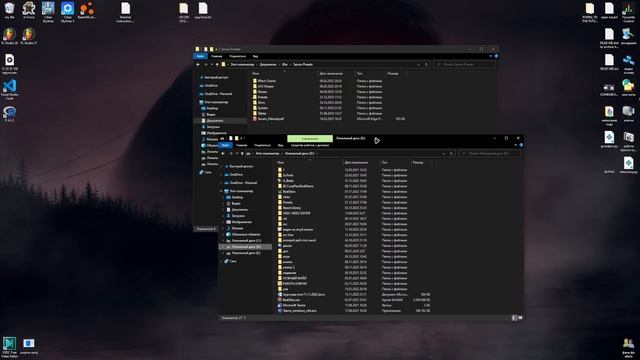Click Этот компьютер in D: window address bar
This screenshot has height=360, width=640.
click(x=267, y=153)
